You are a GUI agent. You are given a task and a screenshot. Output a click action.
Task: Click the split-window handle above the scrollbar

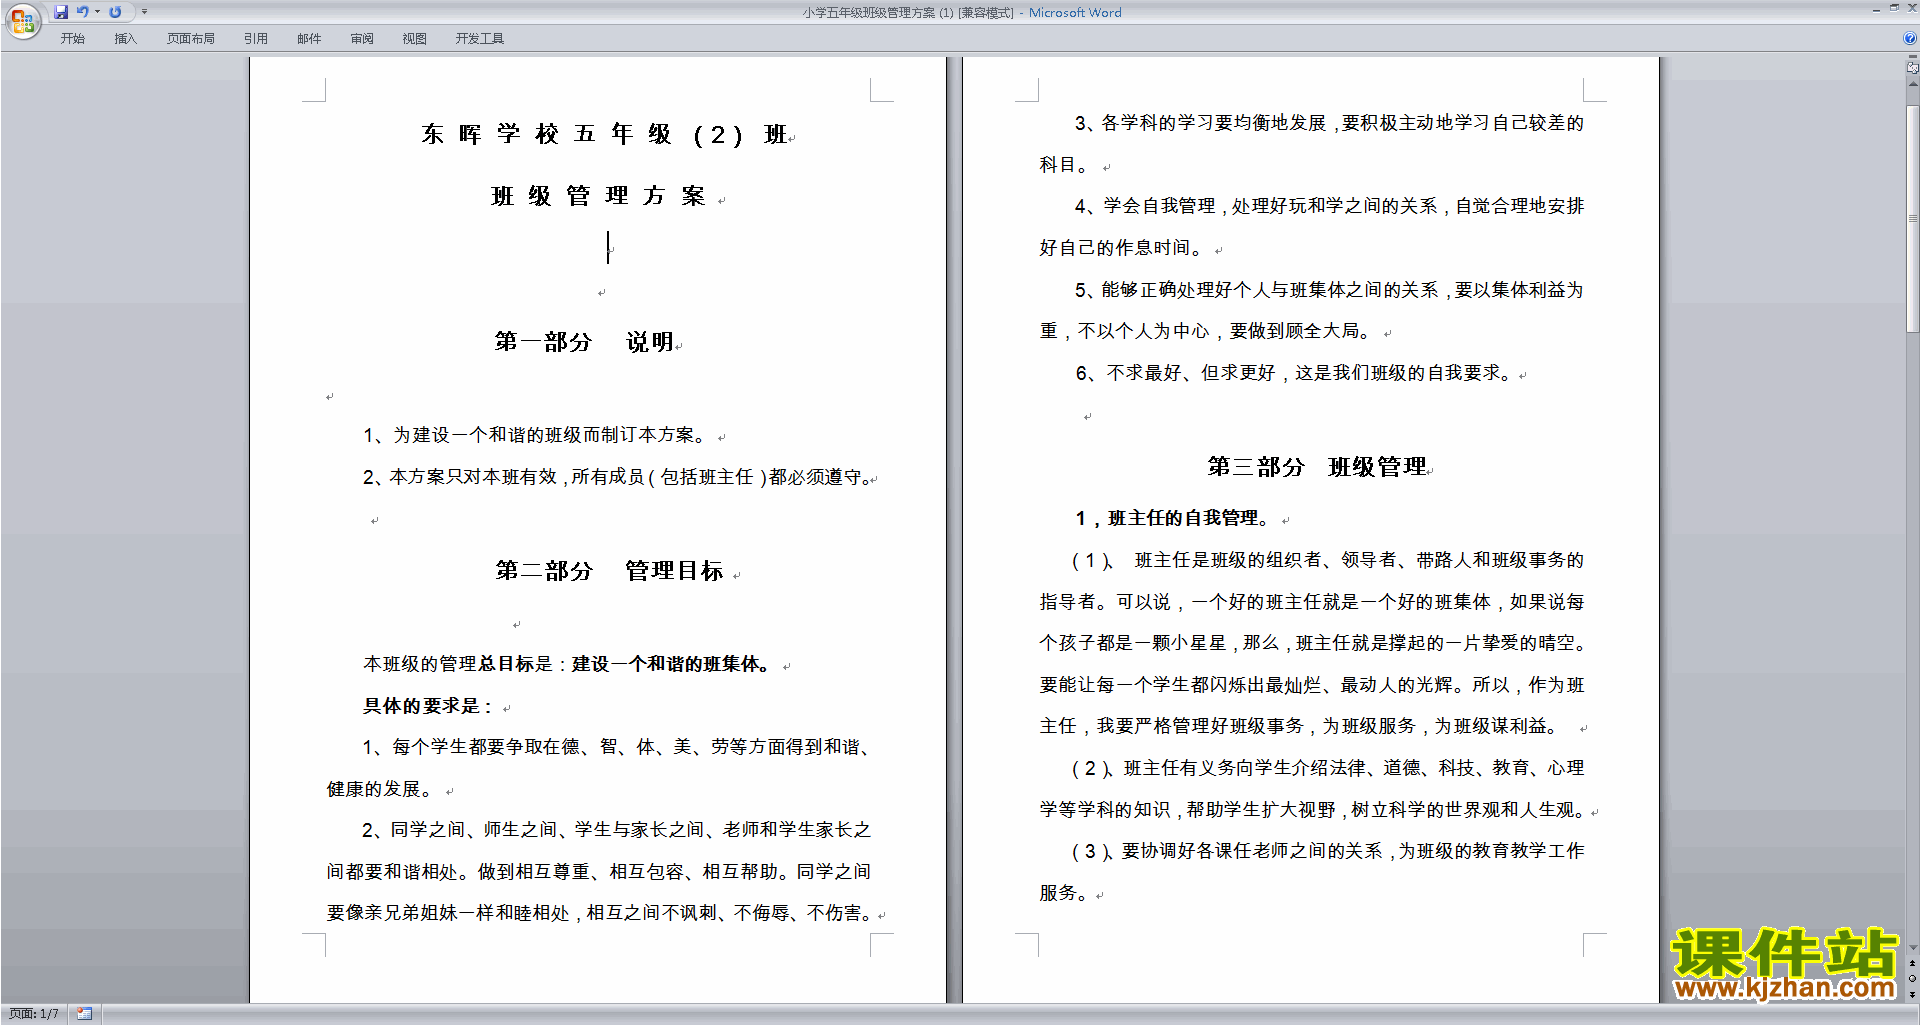1912,57
